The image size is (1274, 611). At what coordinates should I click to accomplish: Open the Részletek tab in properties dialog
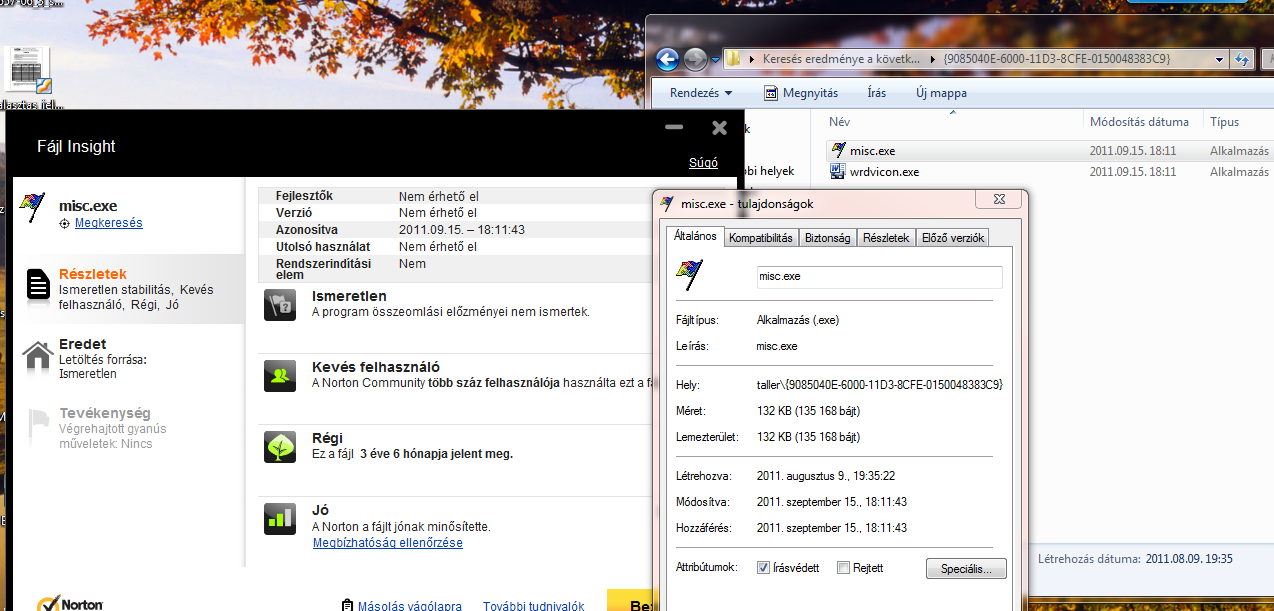(886, 238)
